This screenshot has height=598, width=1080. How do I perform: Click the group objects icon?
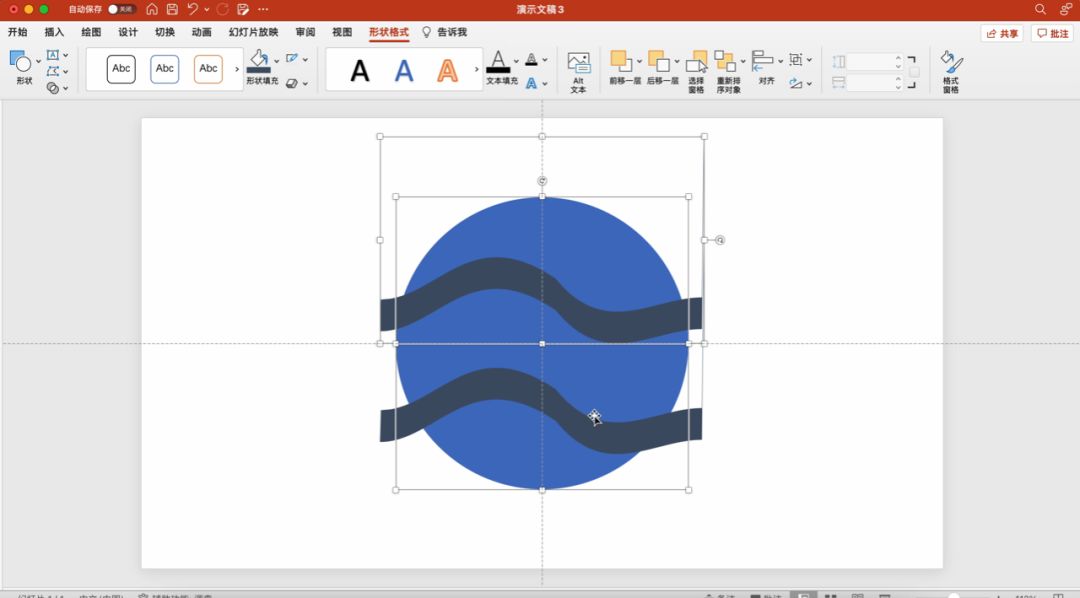796,59
